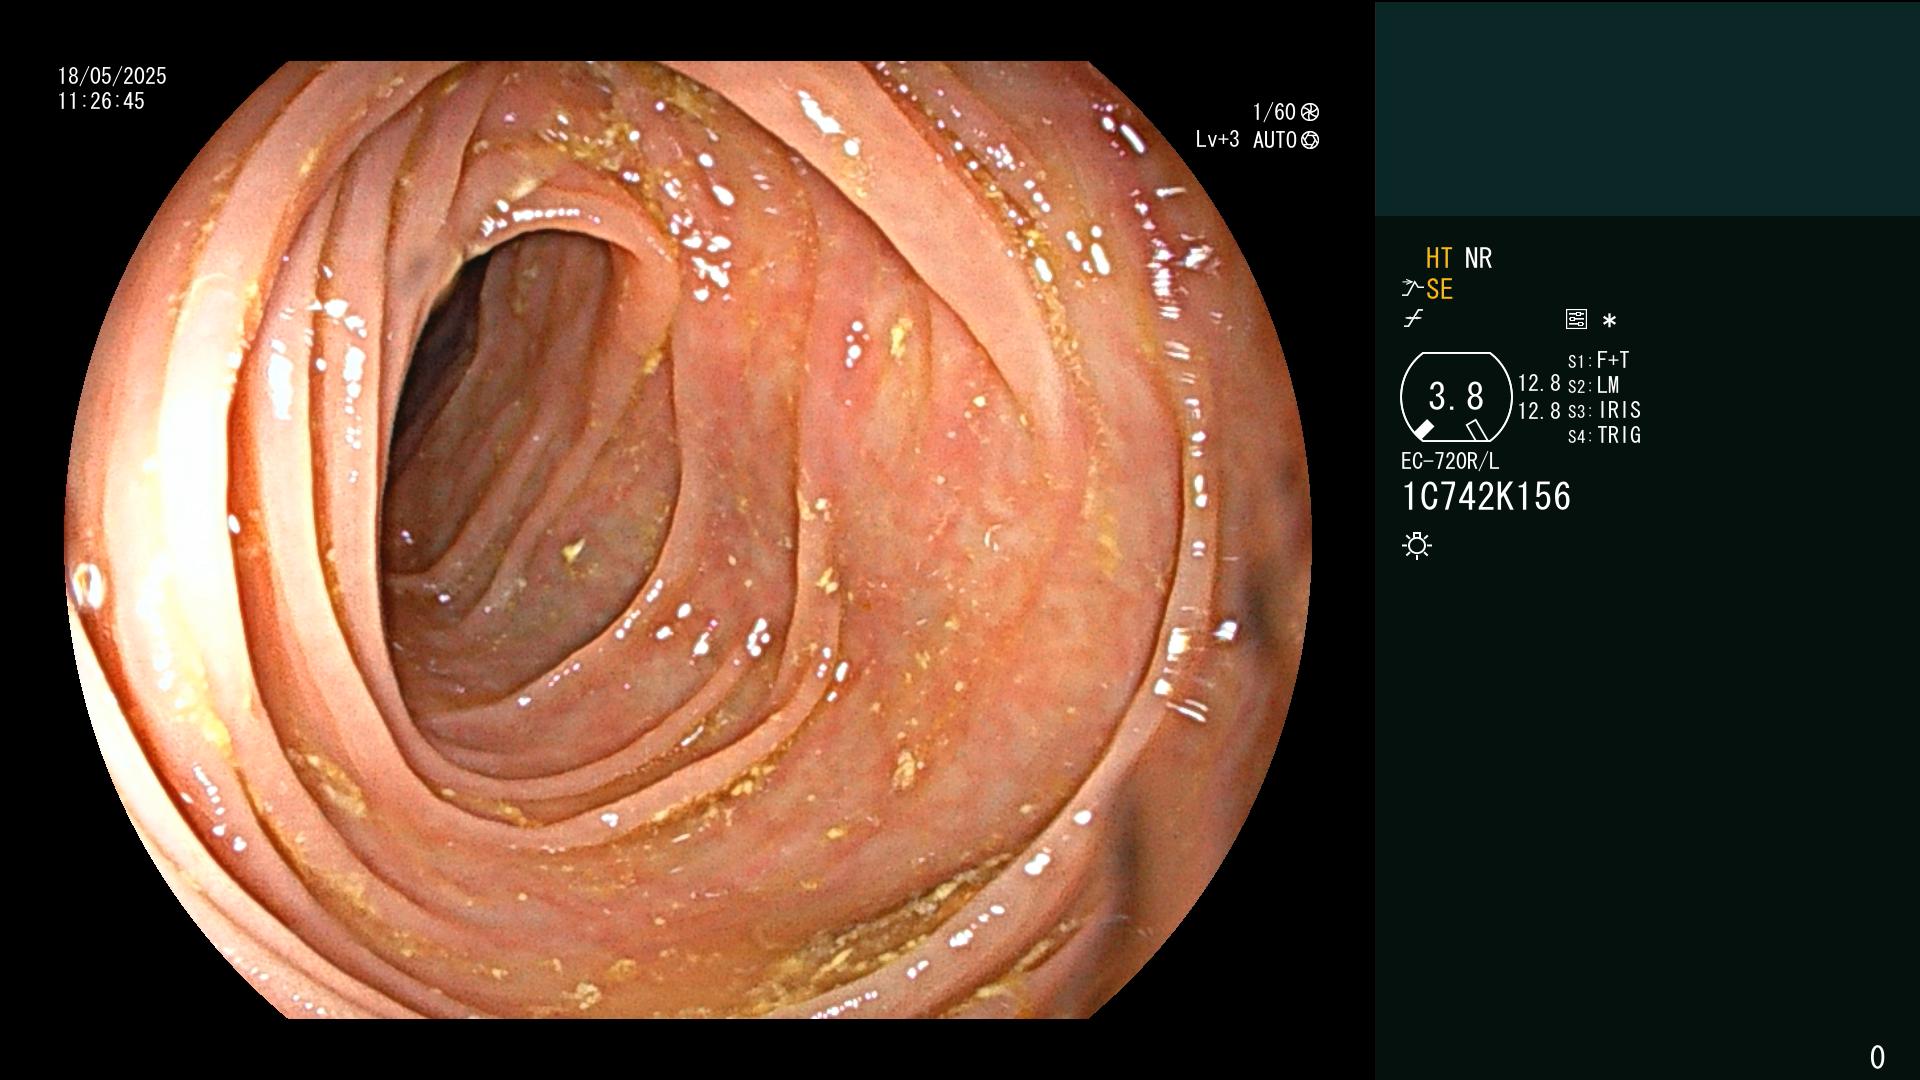Click the time 11:26:45

tap(101, 101)
